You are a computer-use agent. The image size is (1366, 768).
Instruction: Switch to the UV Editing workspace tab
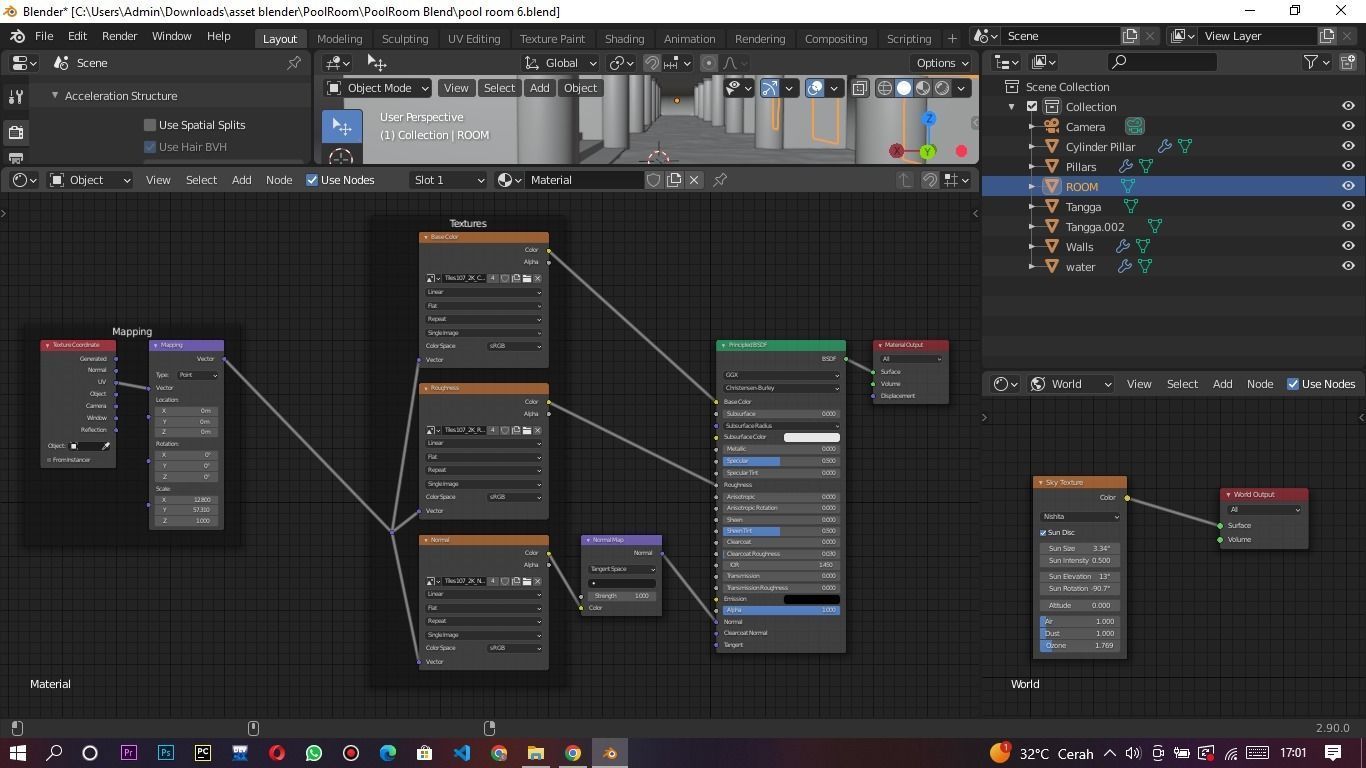[x=474, y=39]
